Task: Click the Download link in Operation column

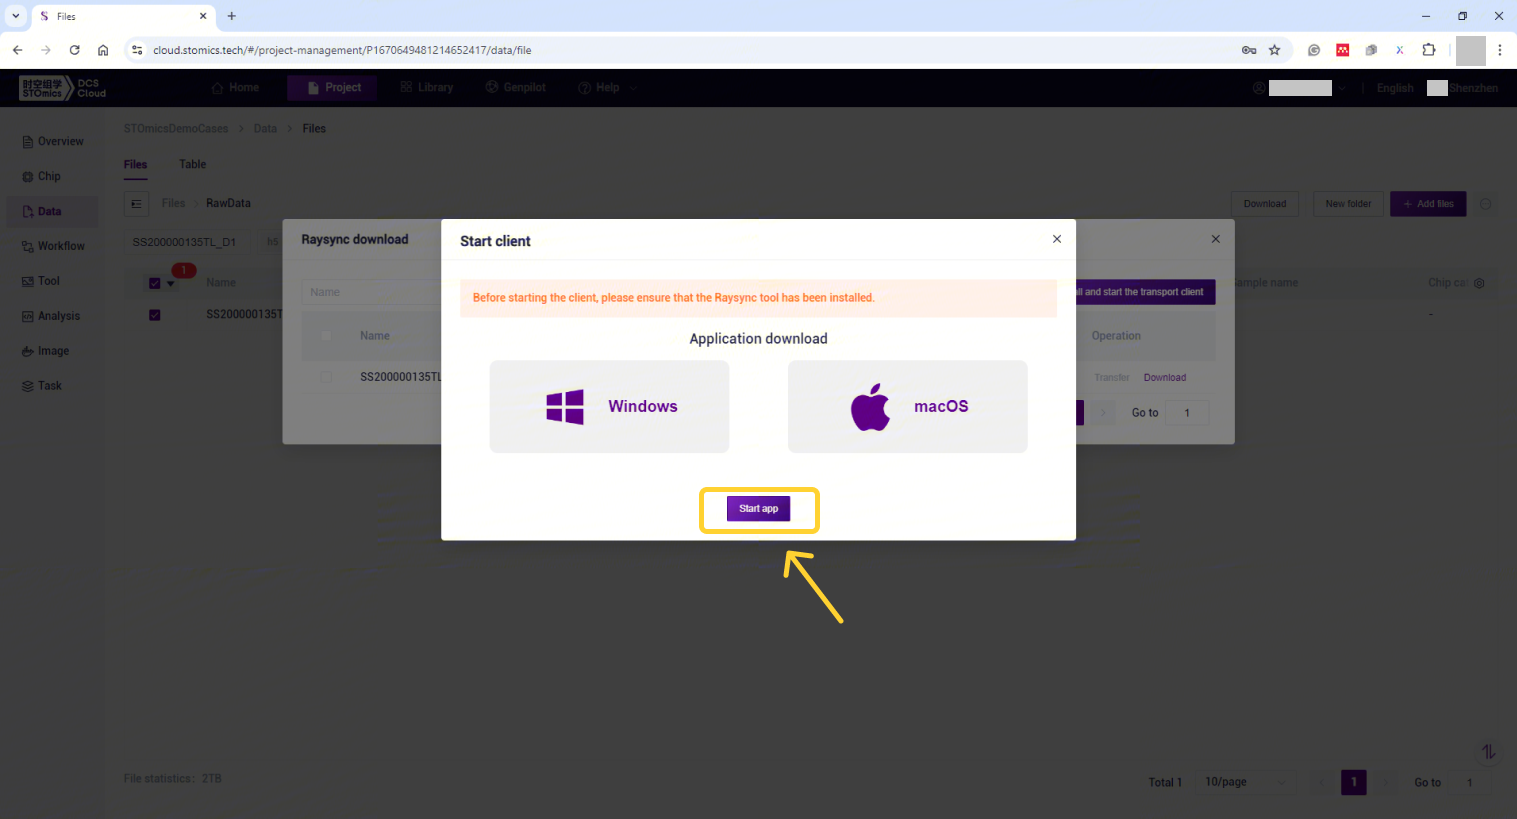Action: pos(1164,378)
